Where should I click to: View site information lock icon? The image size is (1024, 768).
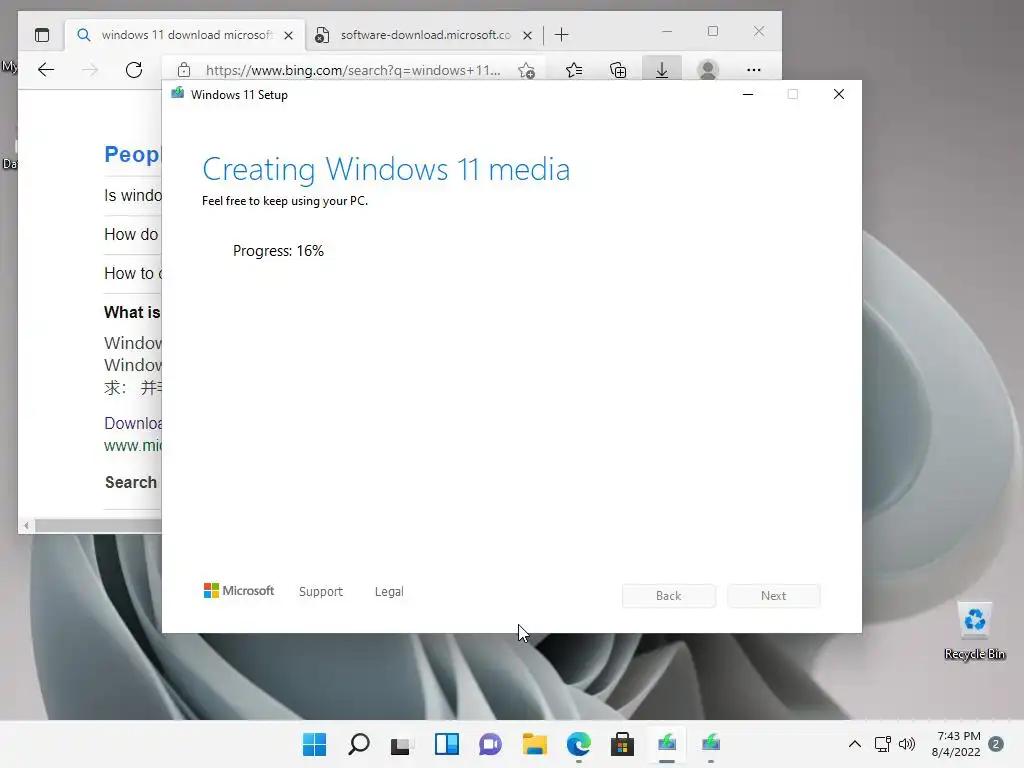coord(184,70)
